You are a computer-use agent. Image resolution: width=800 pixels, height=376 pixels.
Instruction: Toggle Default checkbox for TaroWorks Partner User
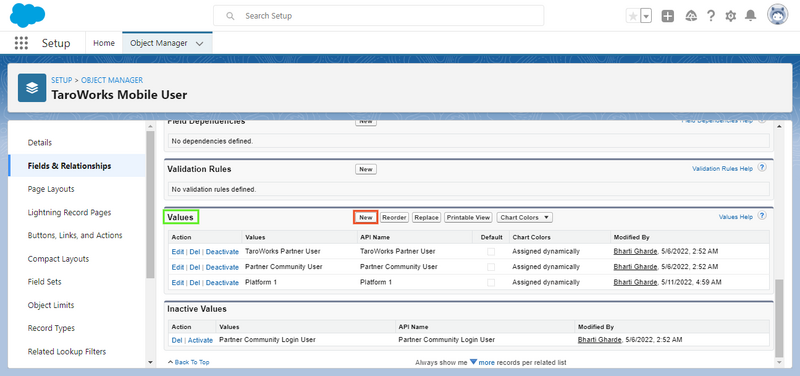(491, 252)
